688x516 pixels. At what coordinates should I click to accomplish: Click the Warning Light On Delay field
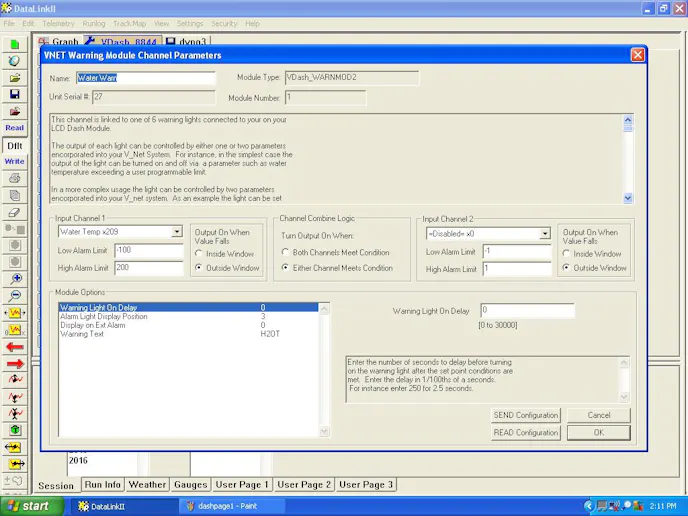(x=527, y=311)
